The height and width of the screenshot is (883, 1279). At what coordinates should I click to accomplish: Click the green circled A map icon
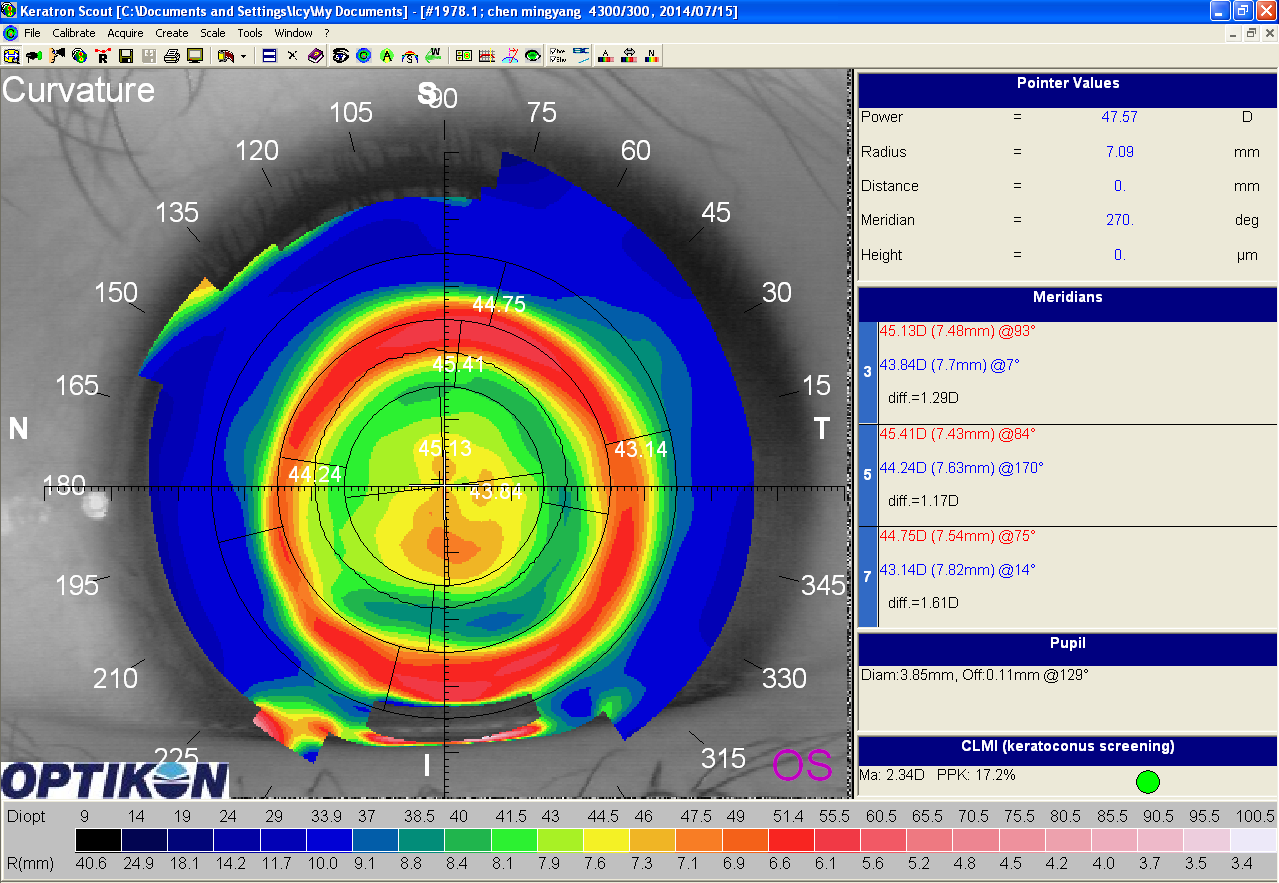point(387,55)
